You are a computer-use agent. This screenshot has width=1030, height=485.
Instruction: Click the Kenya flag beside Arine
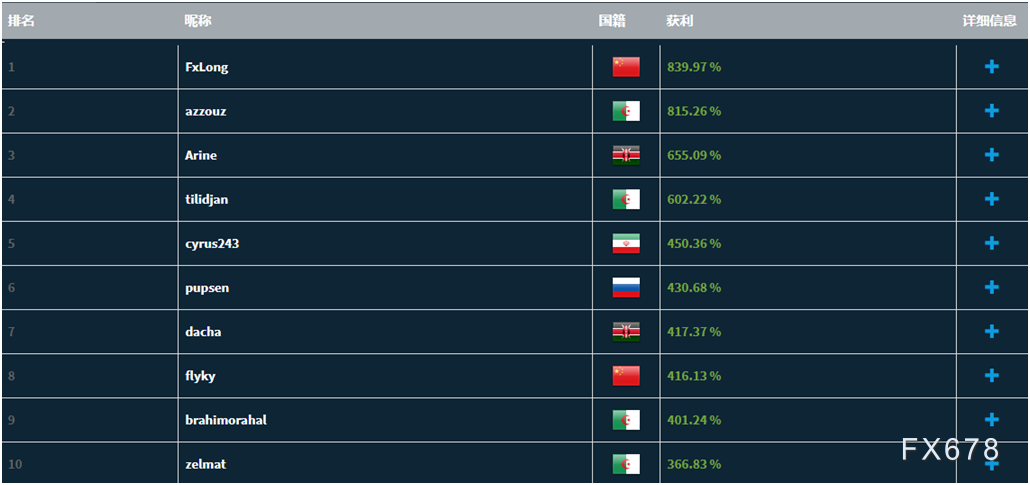click(x=626, y=155)
